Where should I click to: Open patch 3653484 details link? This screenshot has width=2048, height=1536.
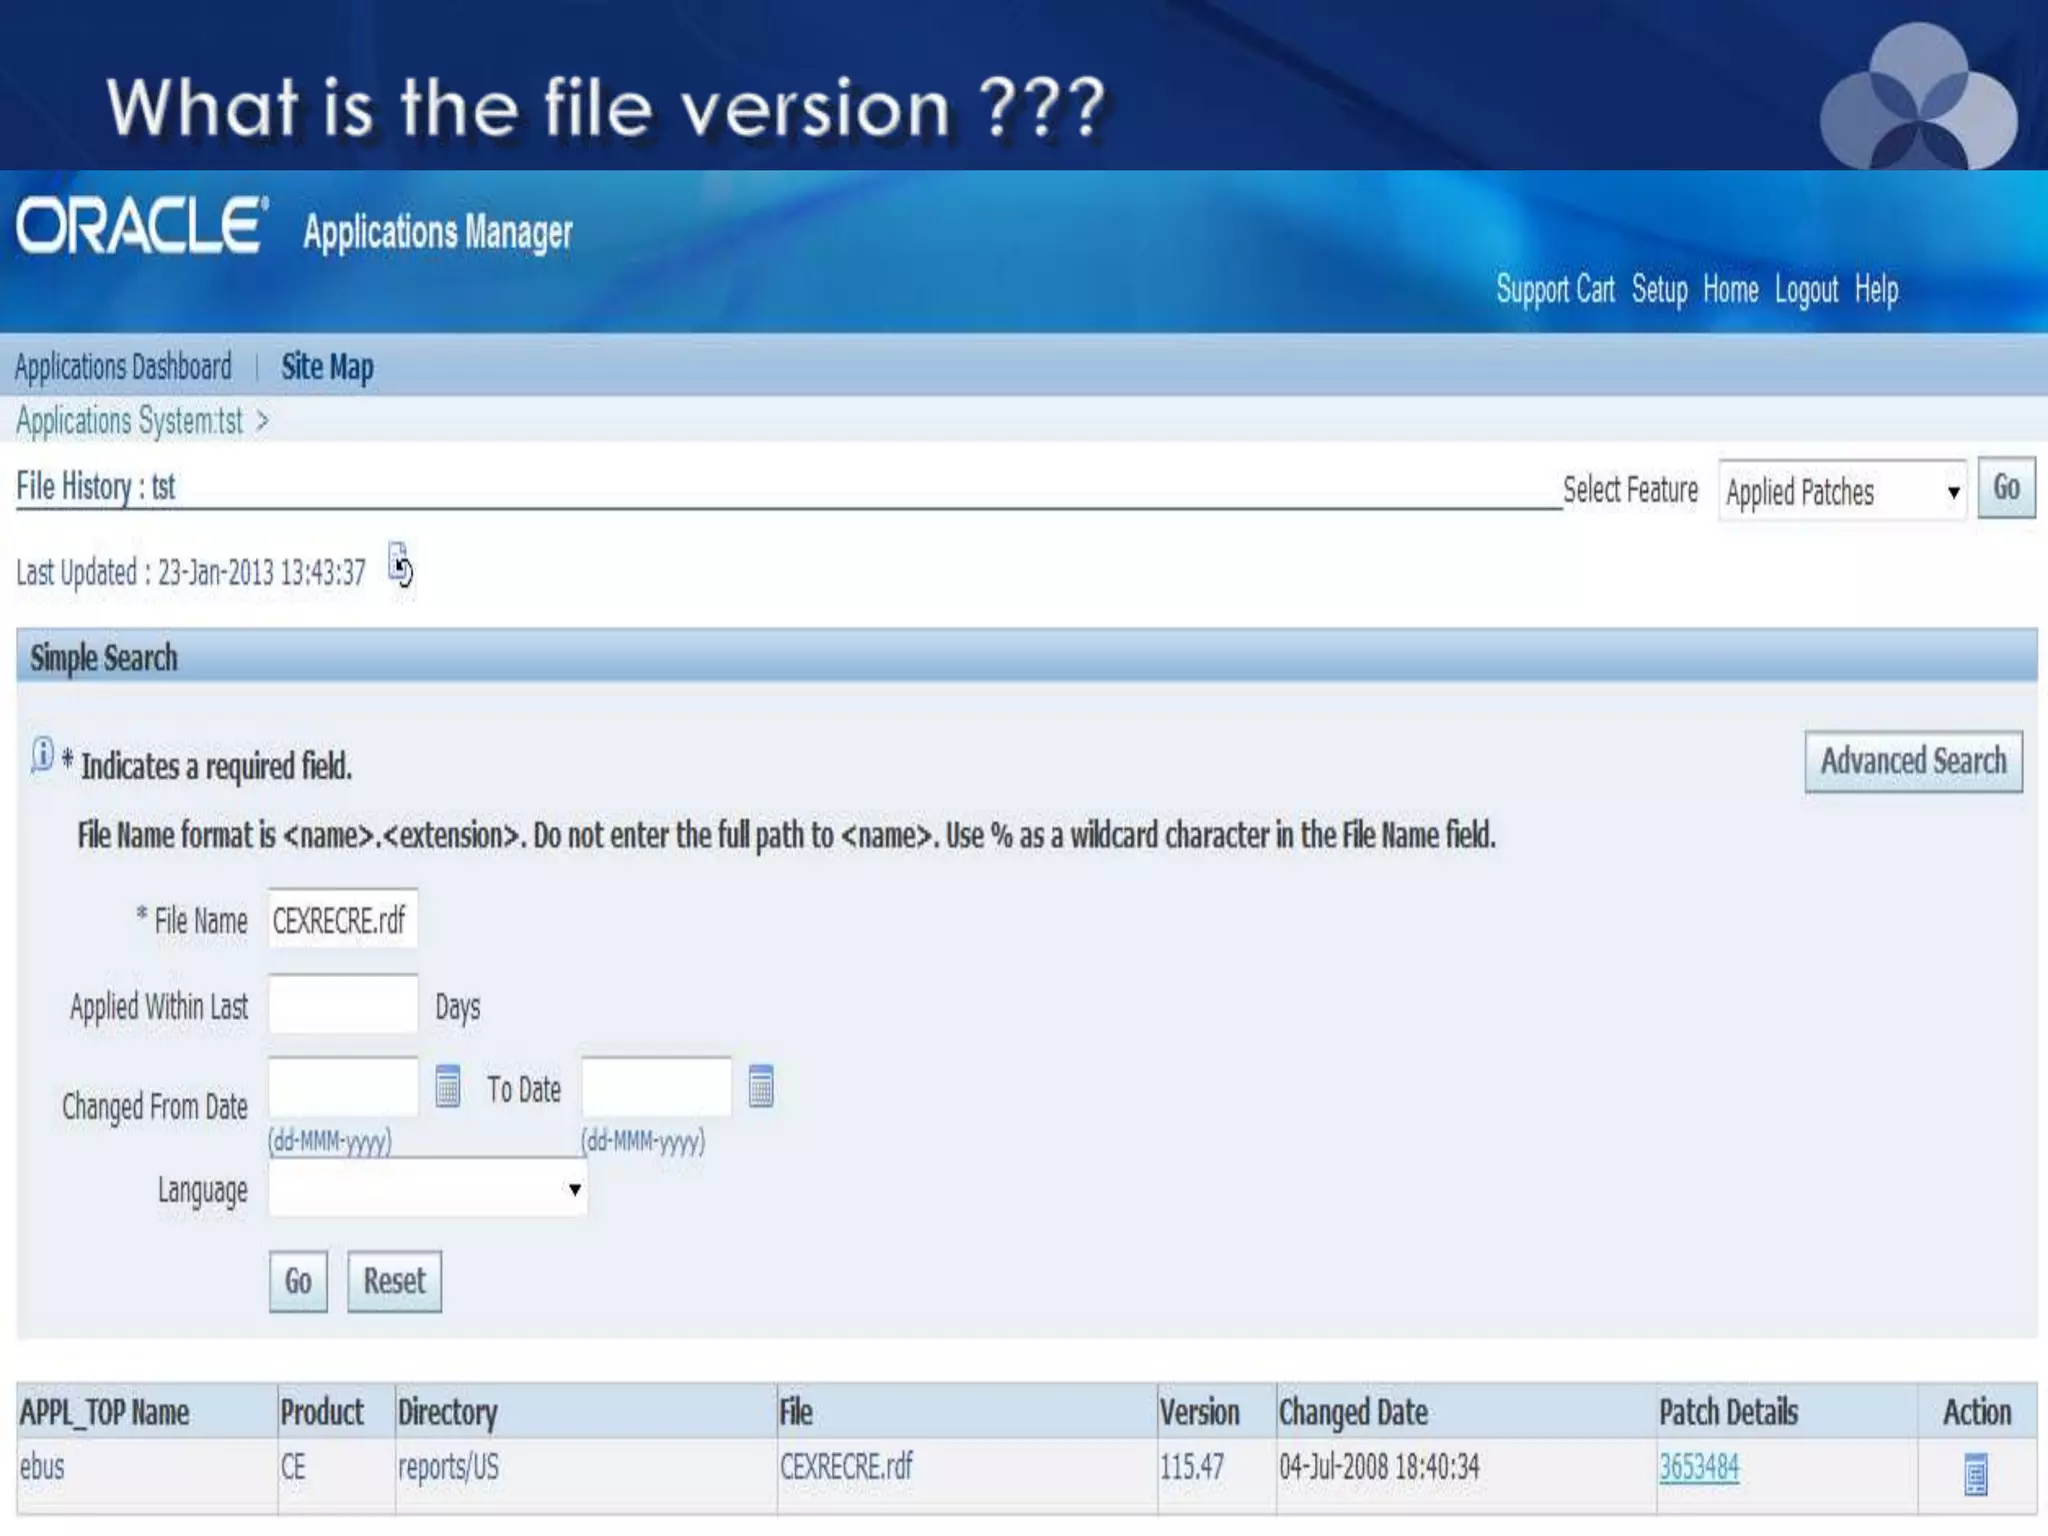click(1698, 1467)
